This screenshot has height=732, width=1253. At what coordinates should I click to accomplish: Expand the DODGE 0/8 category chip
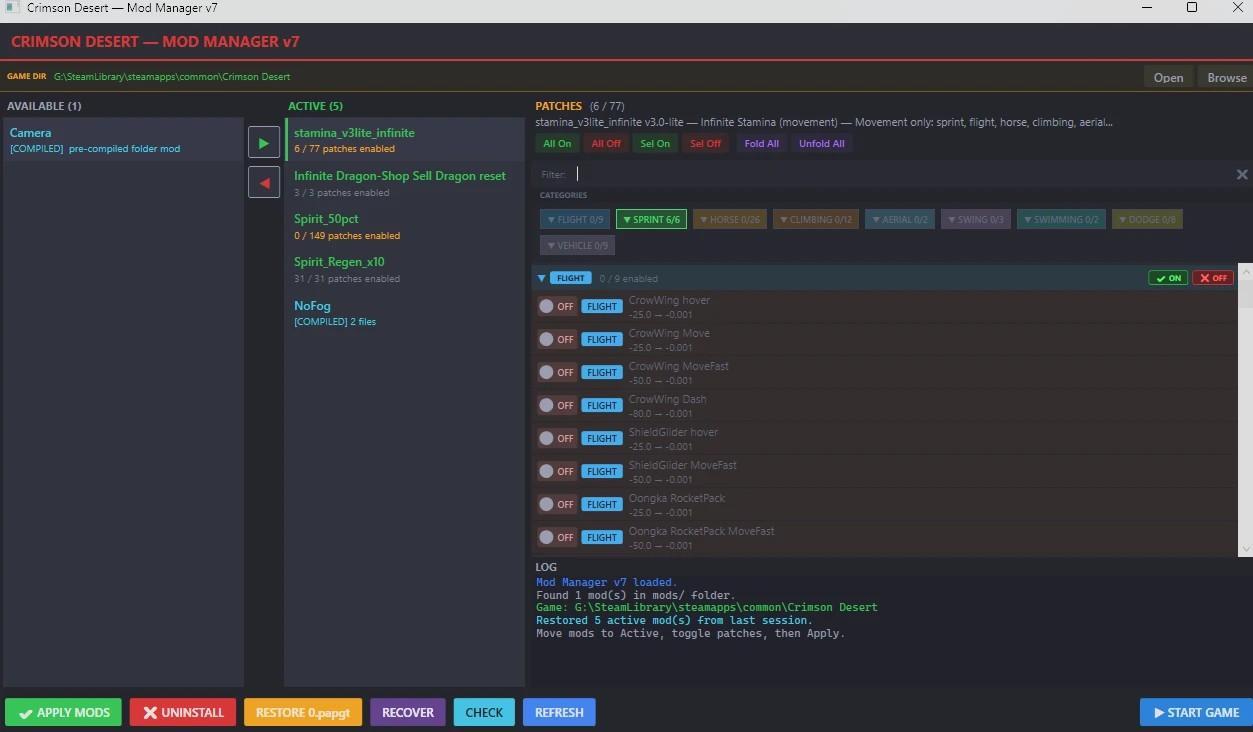pyautogui.click(x=1147, y=219)
